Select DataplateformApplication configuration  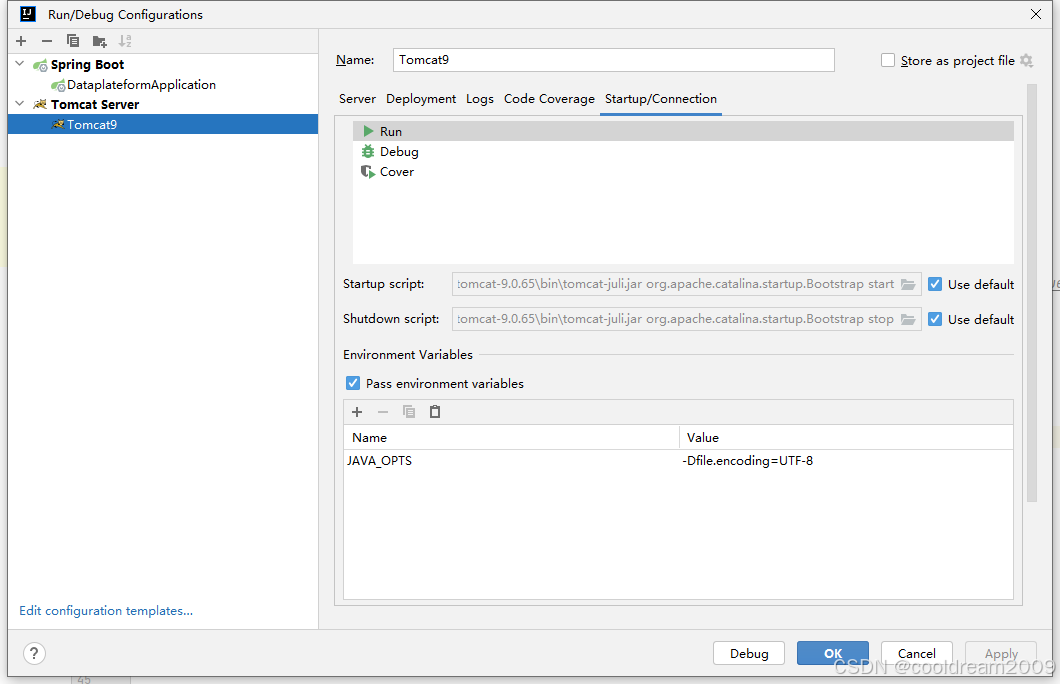141,85
